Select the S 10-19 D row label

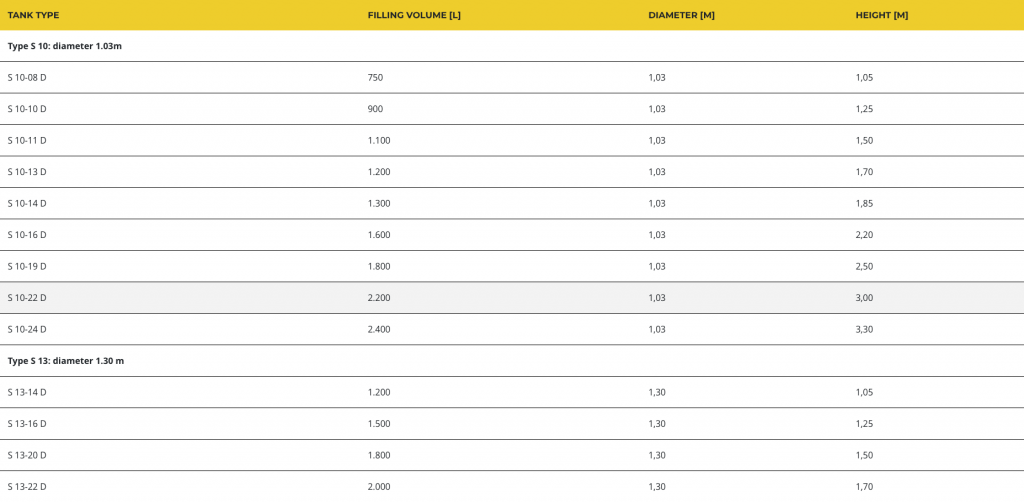[x=27, y=266]
